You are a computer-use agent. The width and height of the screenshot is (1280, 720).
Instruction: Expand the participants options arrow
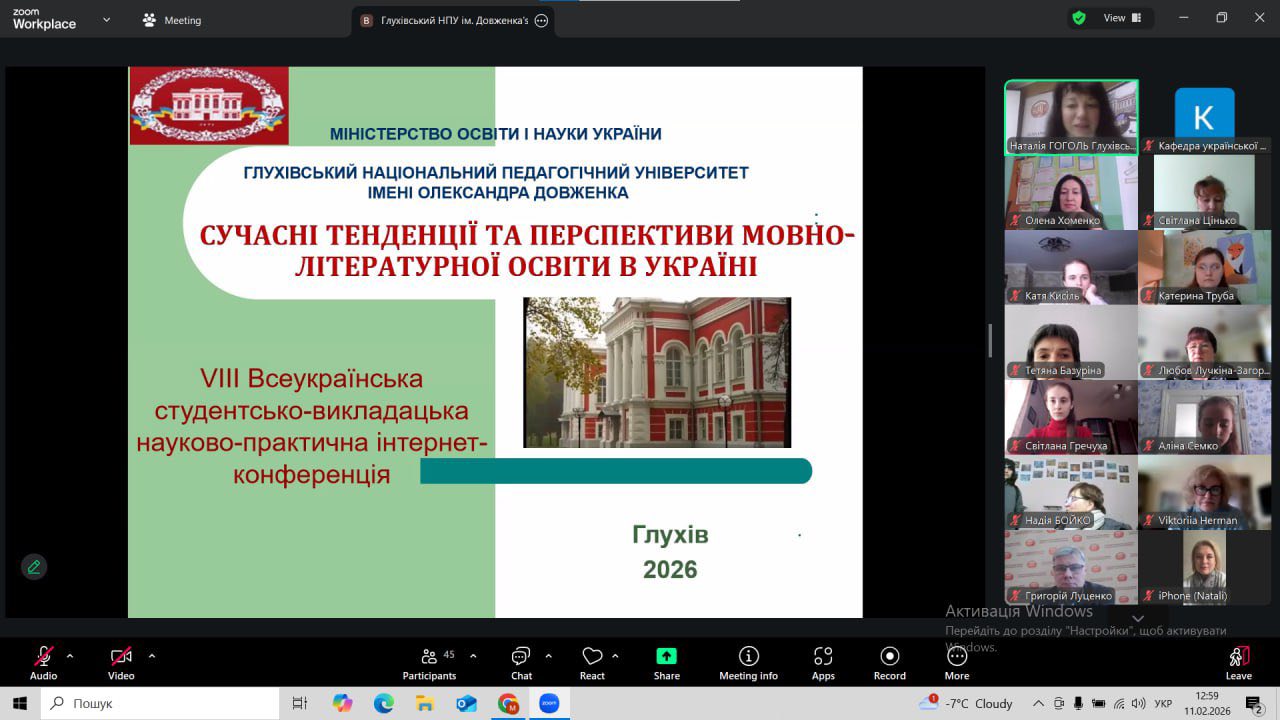[473, 656]
